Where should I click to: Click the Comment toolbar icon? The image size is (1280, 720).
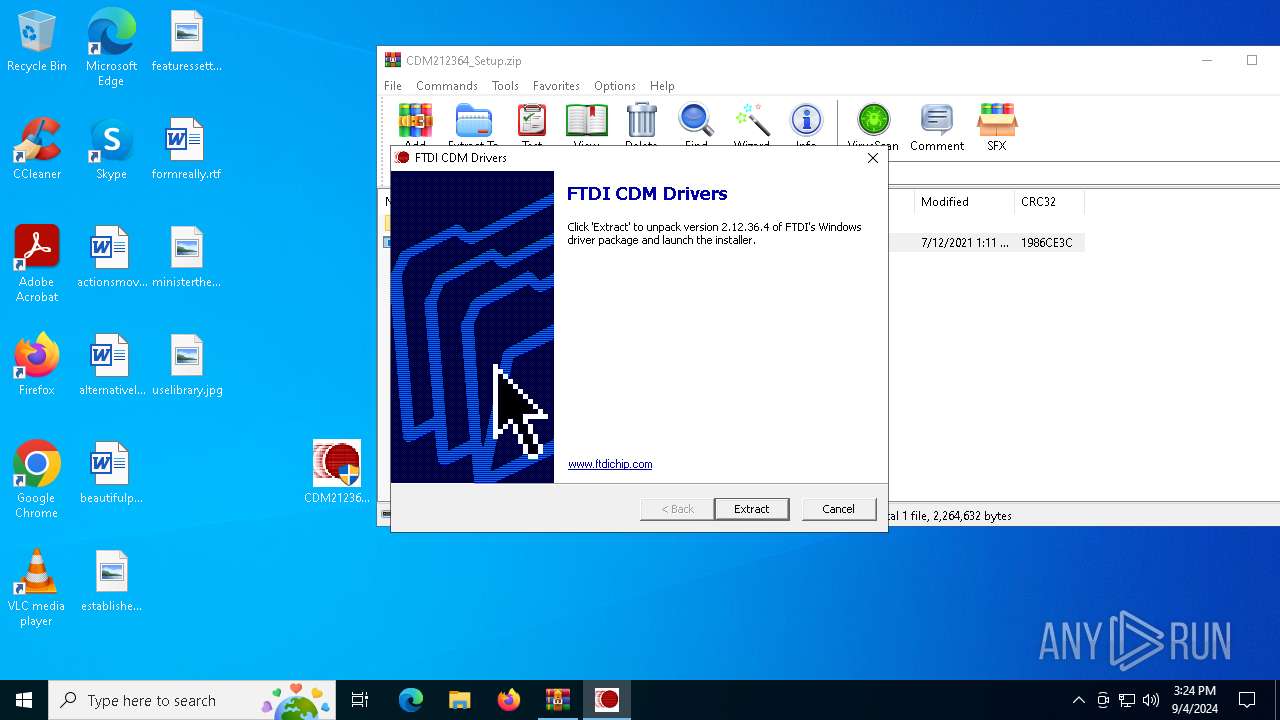coord(937,127)
